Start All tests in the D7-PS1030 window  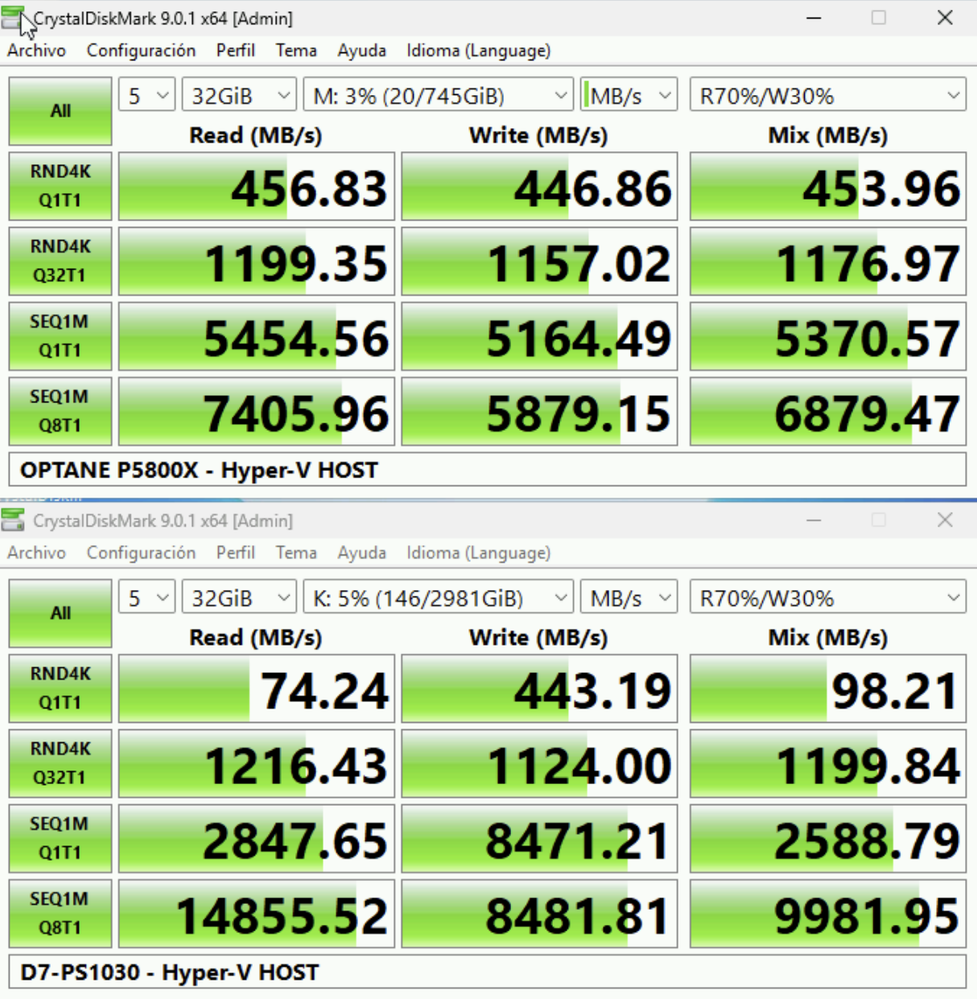pyautogui.click(x=61, y=613)
